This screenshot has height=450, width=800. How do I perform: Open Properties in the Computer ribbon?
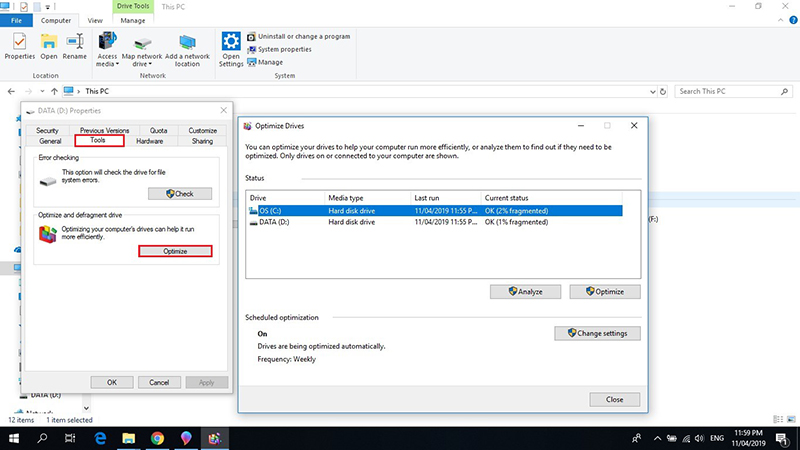[x=19, y=46]
